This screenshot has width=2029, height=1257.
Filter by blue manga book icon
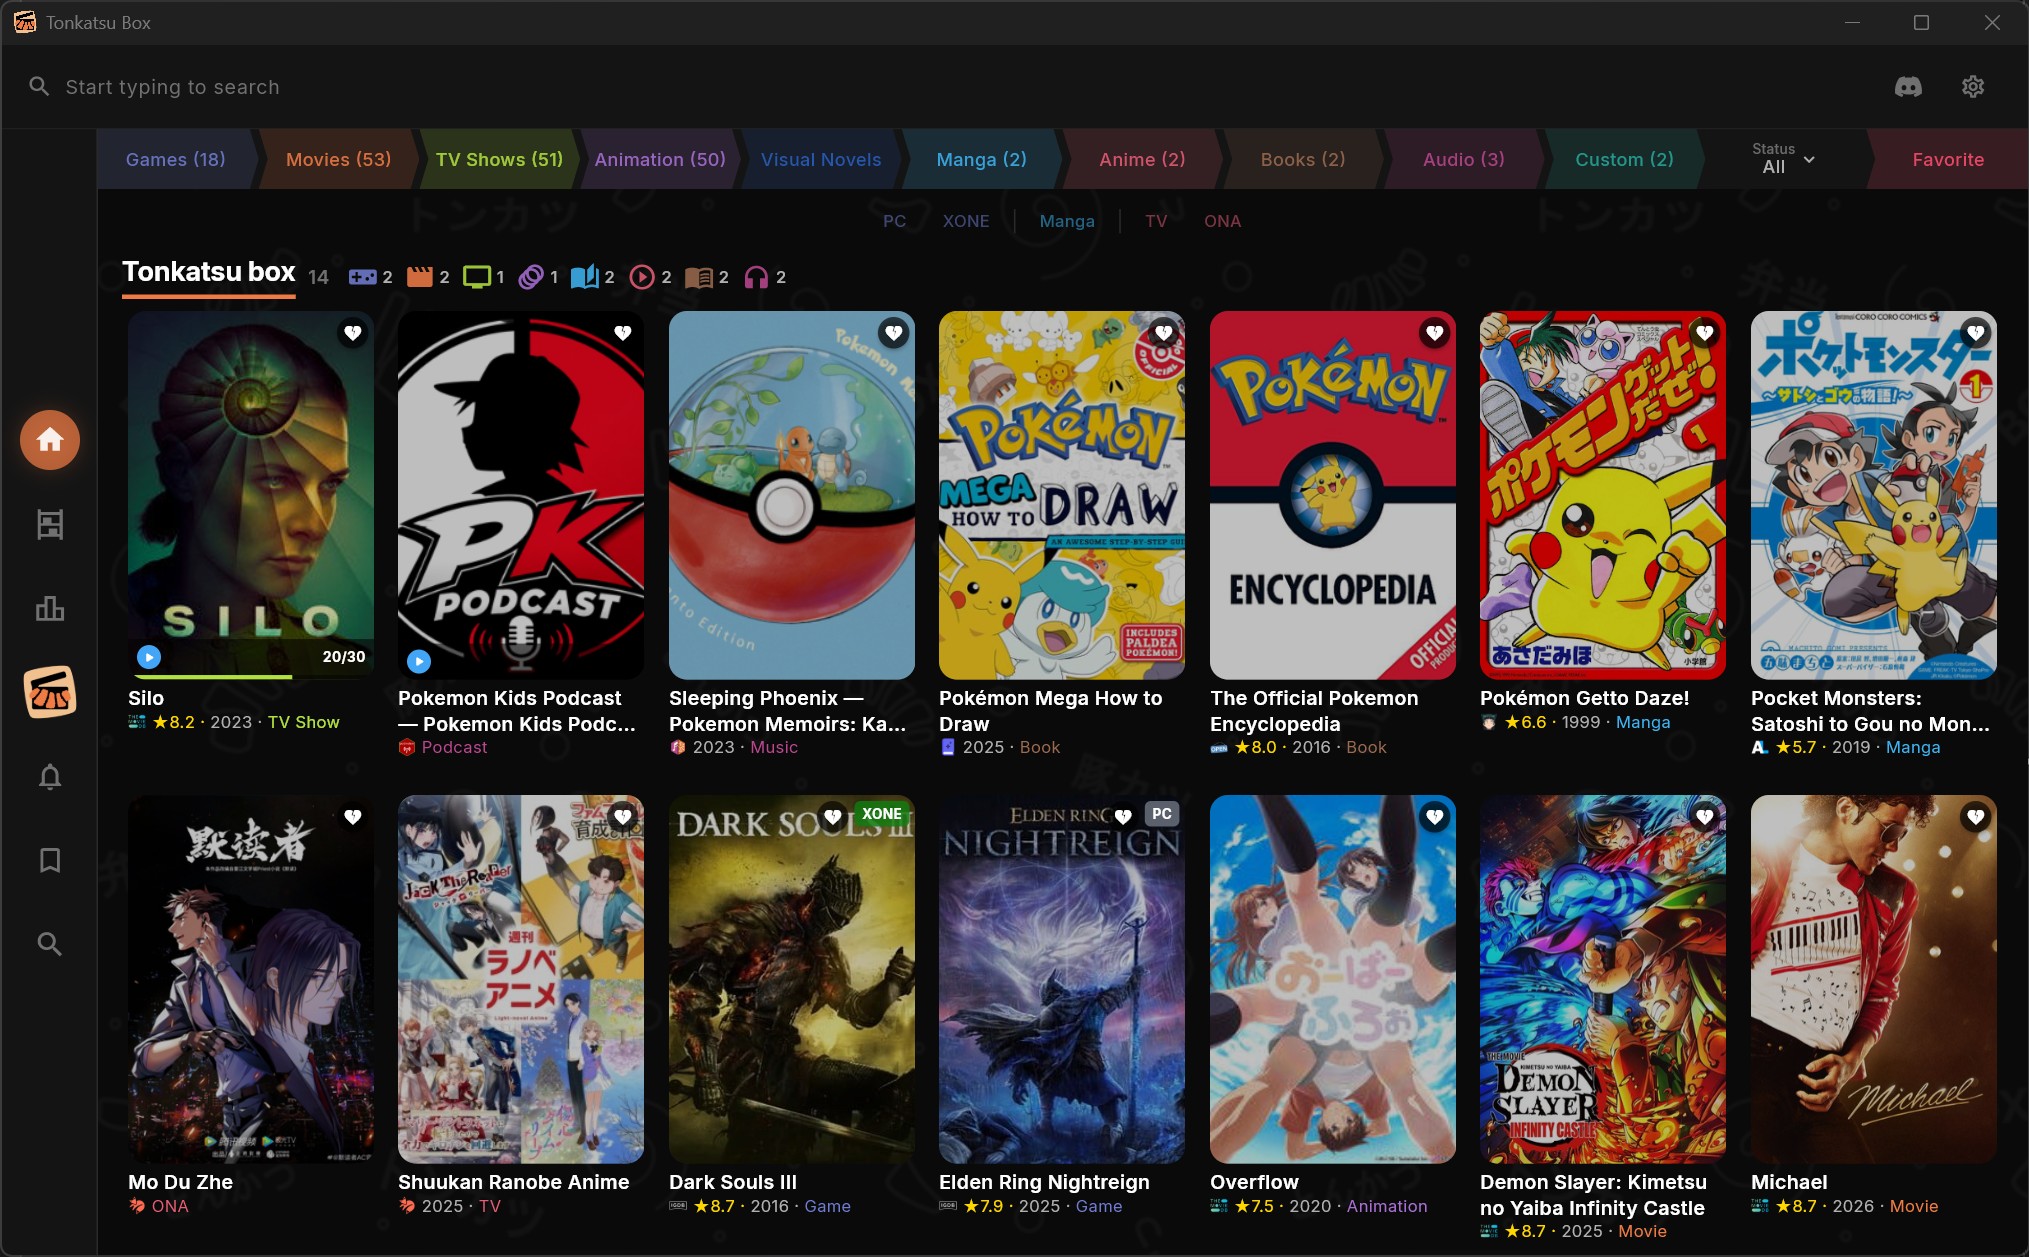[x=592, y=277]
